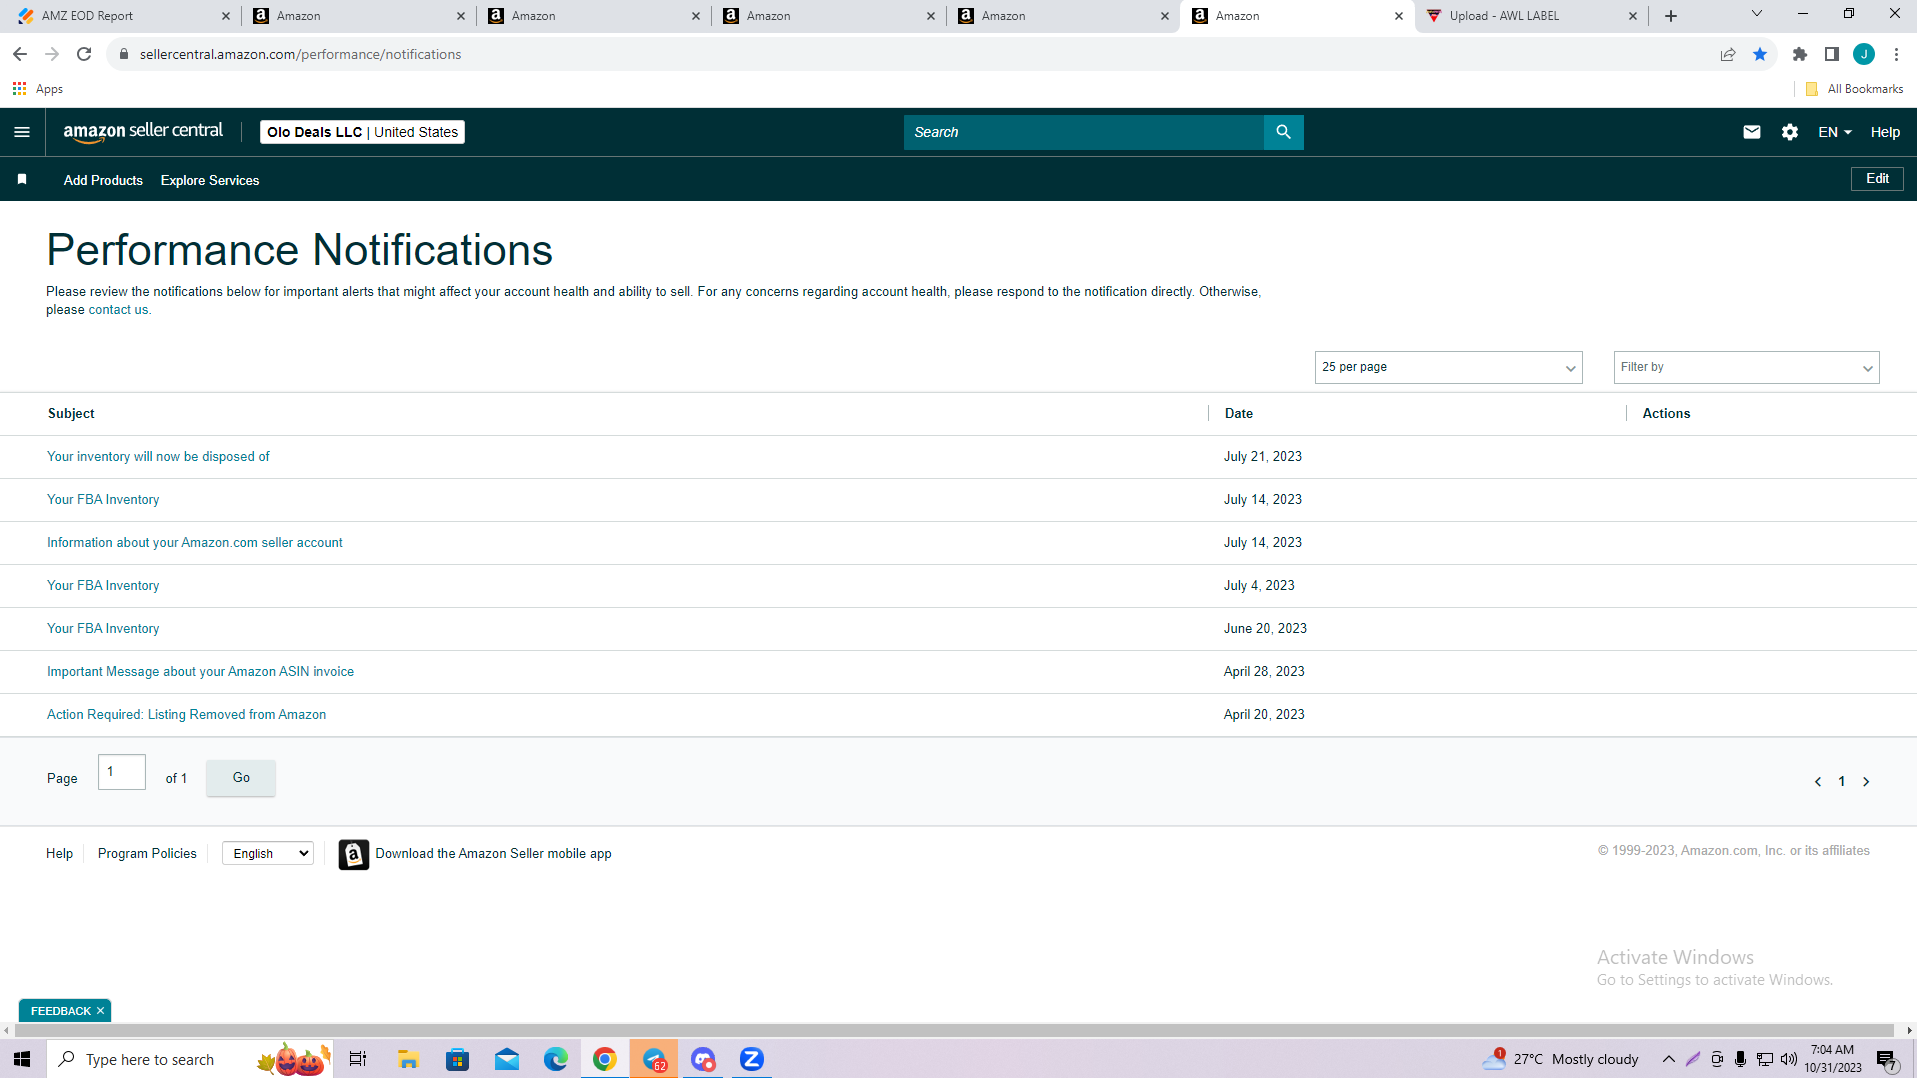
Task: Click the volume icon in system tray
Action: tap(1789, 1059)
